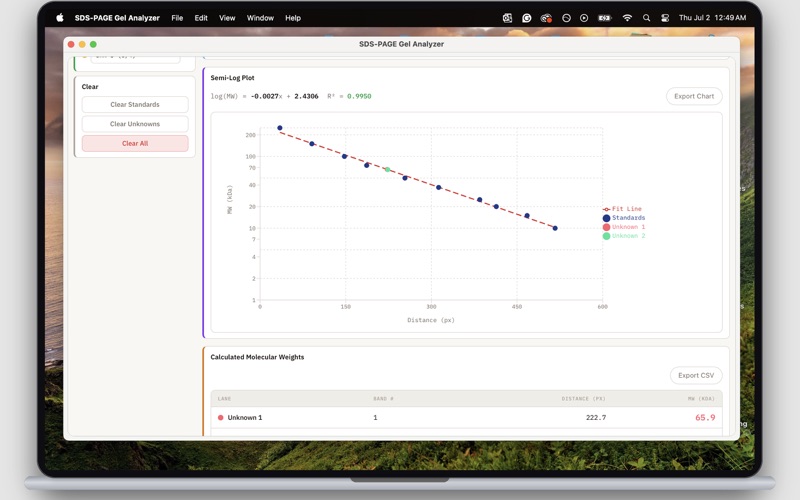
Task: Toggle the Unknown 1 legend entry
Action: coord(623,227)
